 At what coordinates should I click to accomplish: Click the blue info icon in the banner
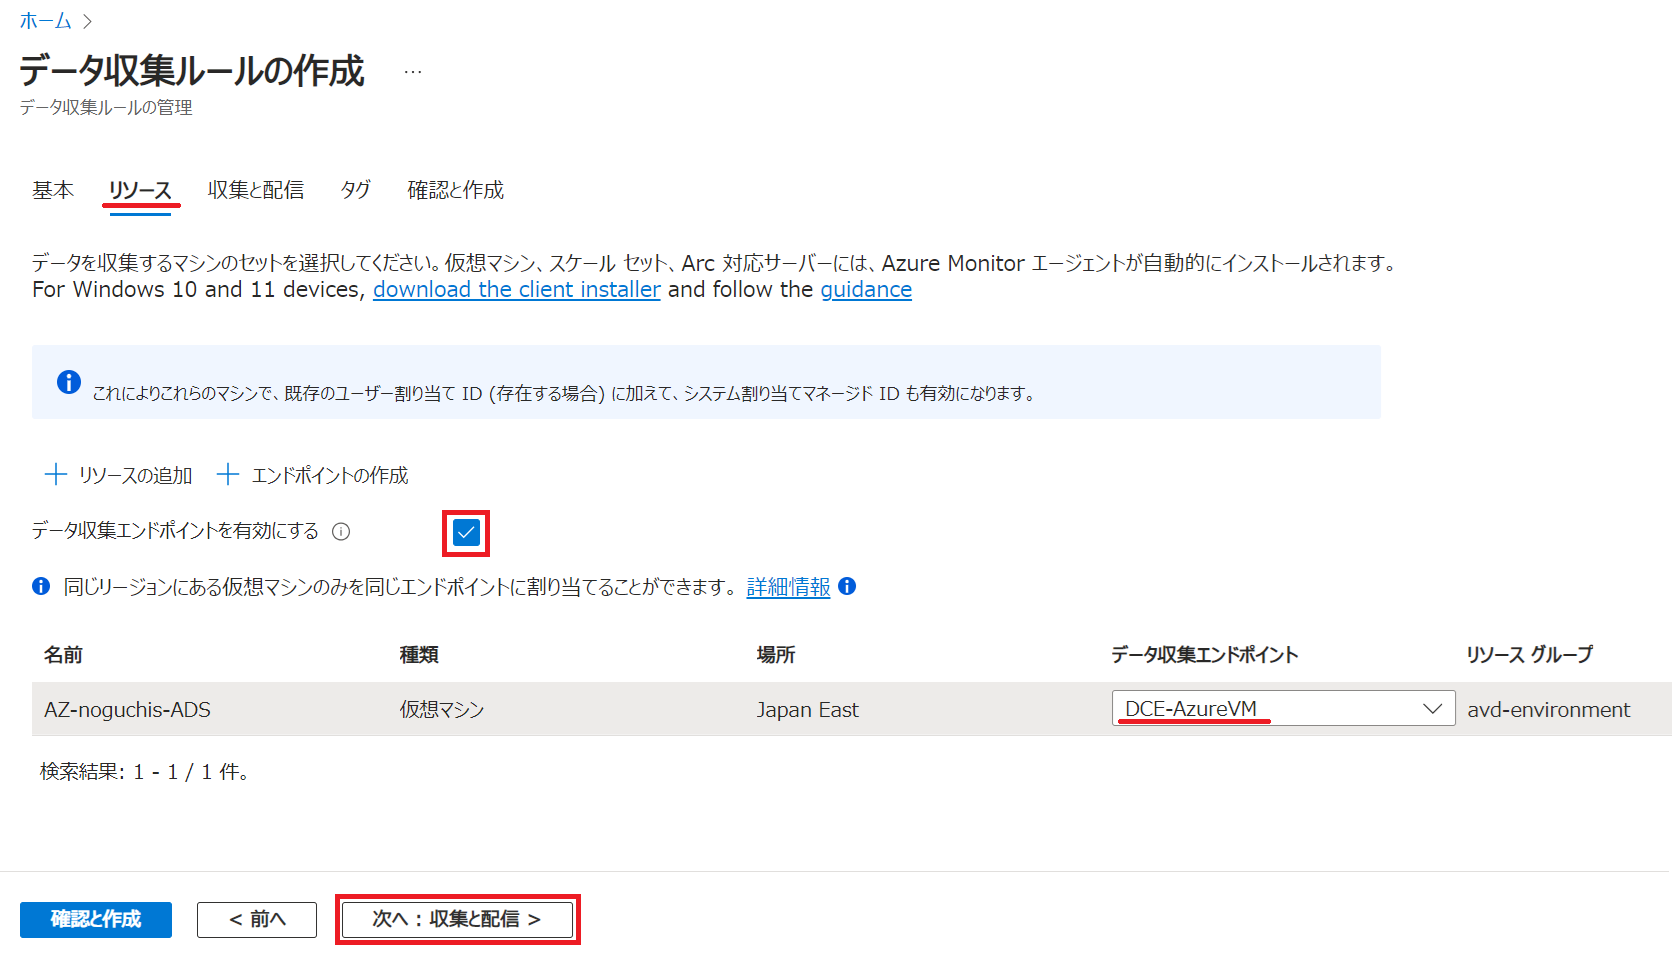[69, 382]
